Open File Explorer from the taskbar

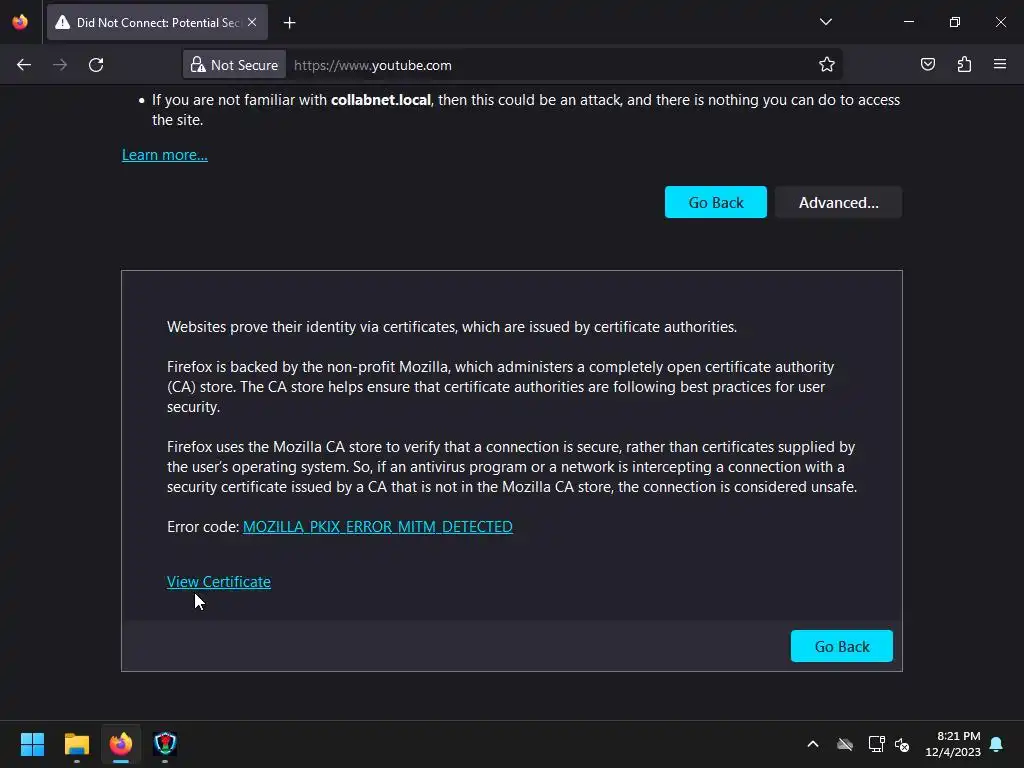[x=76, y=744]
